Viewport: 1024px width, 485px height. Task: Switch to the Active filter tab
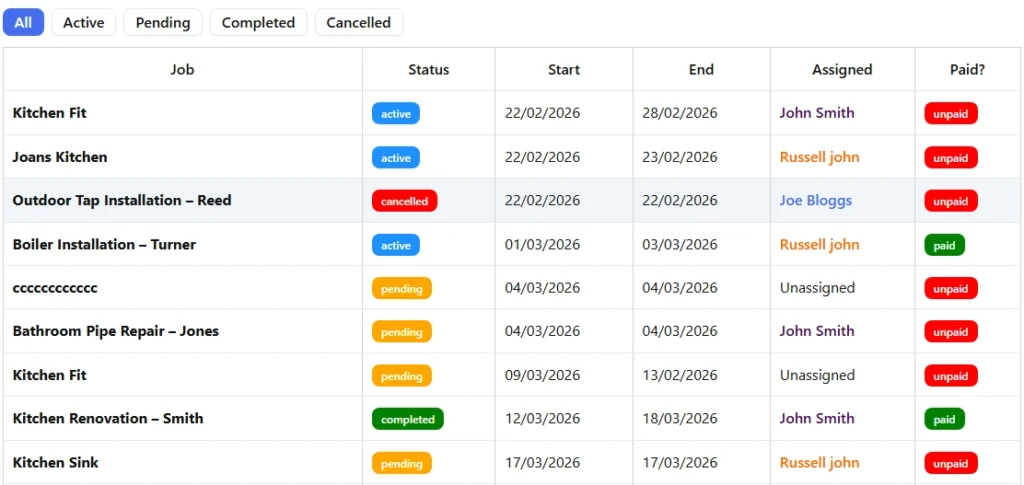click(x=84, y=22)
